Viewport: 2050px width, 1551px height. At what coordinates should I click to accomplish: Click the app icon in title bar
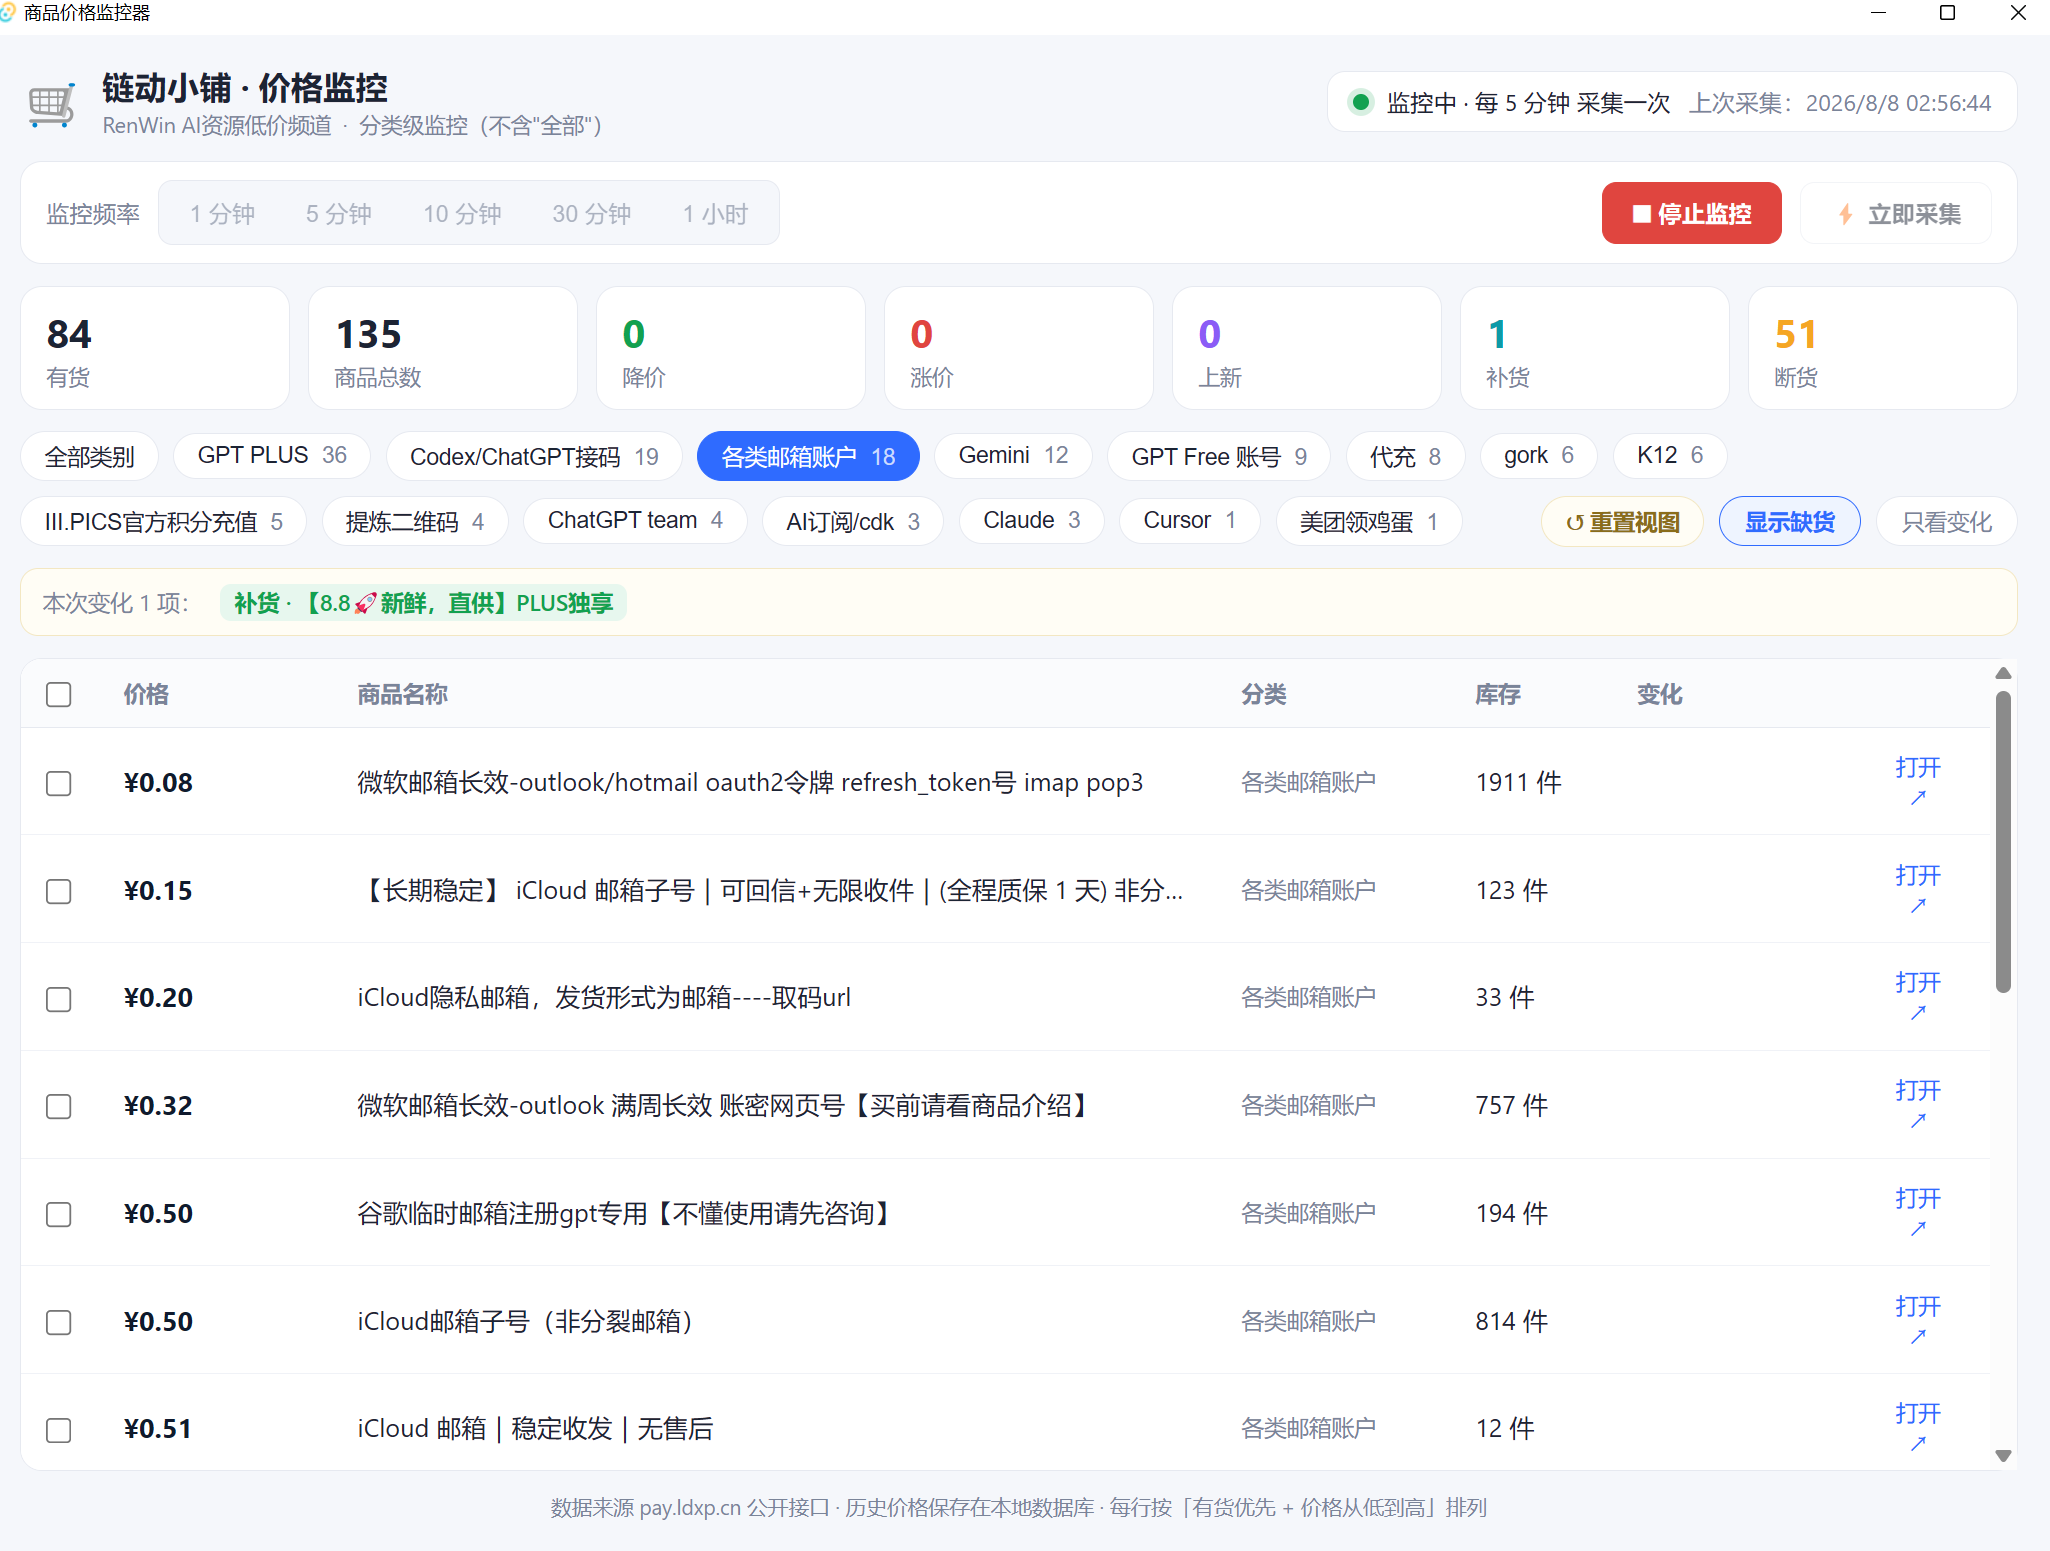coord(9,13)
